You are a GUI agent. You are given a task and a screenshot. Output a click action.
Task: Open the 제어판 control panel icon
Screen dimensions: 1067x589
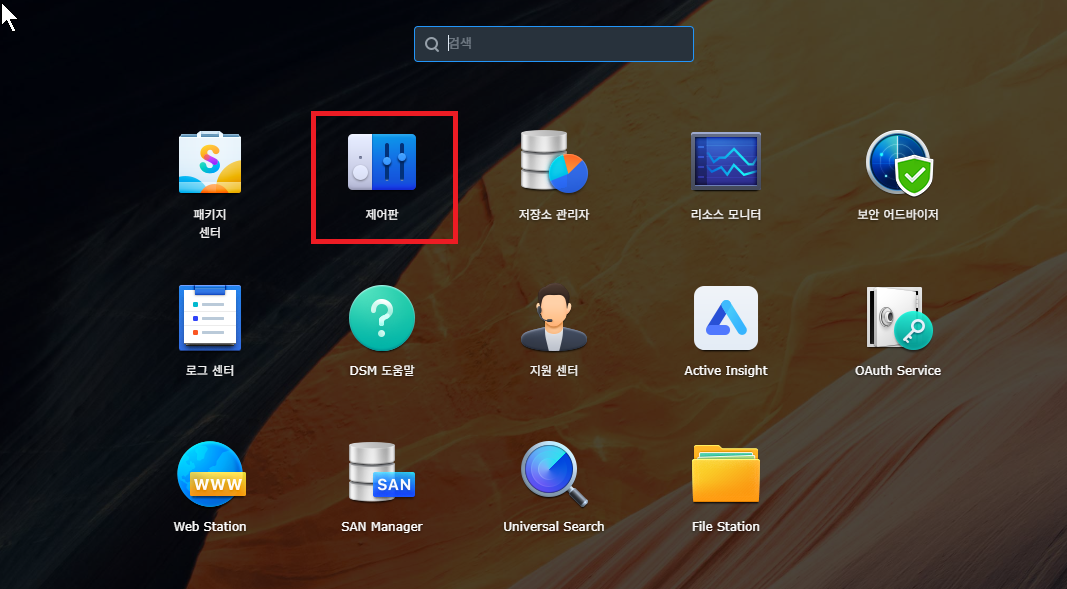click(x=382, y=162)
